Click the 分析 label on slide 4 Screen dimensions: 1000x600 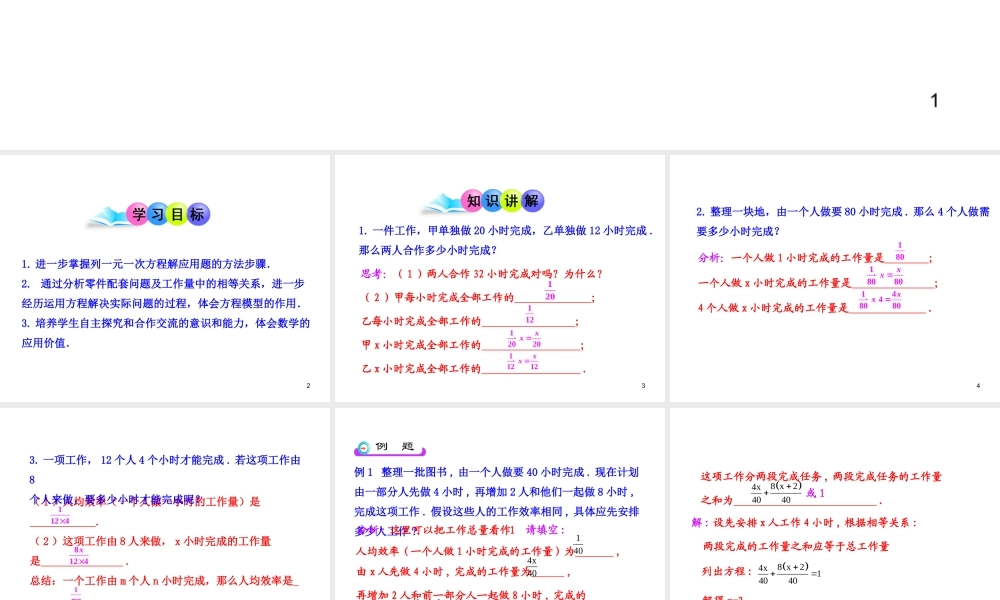[x=708, y=258]
